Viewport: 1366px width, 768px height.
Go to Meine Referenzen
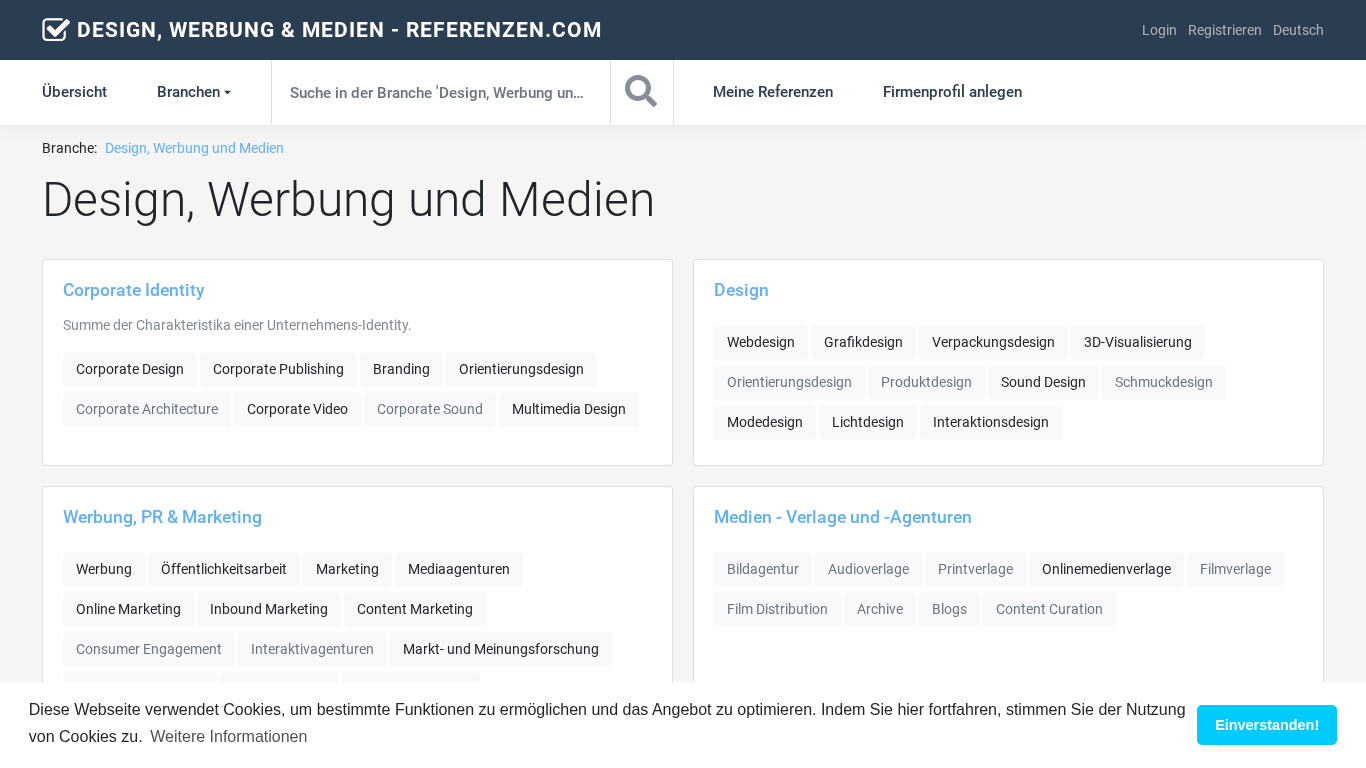[x=773, y=92]
